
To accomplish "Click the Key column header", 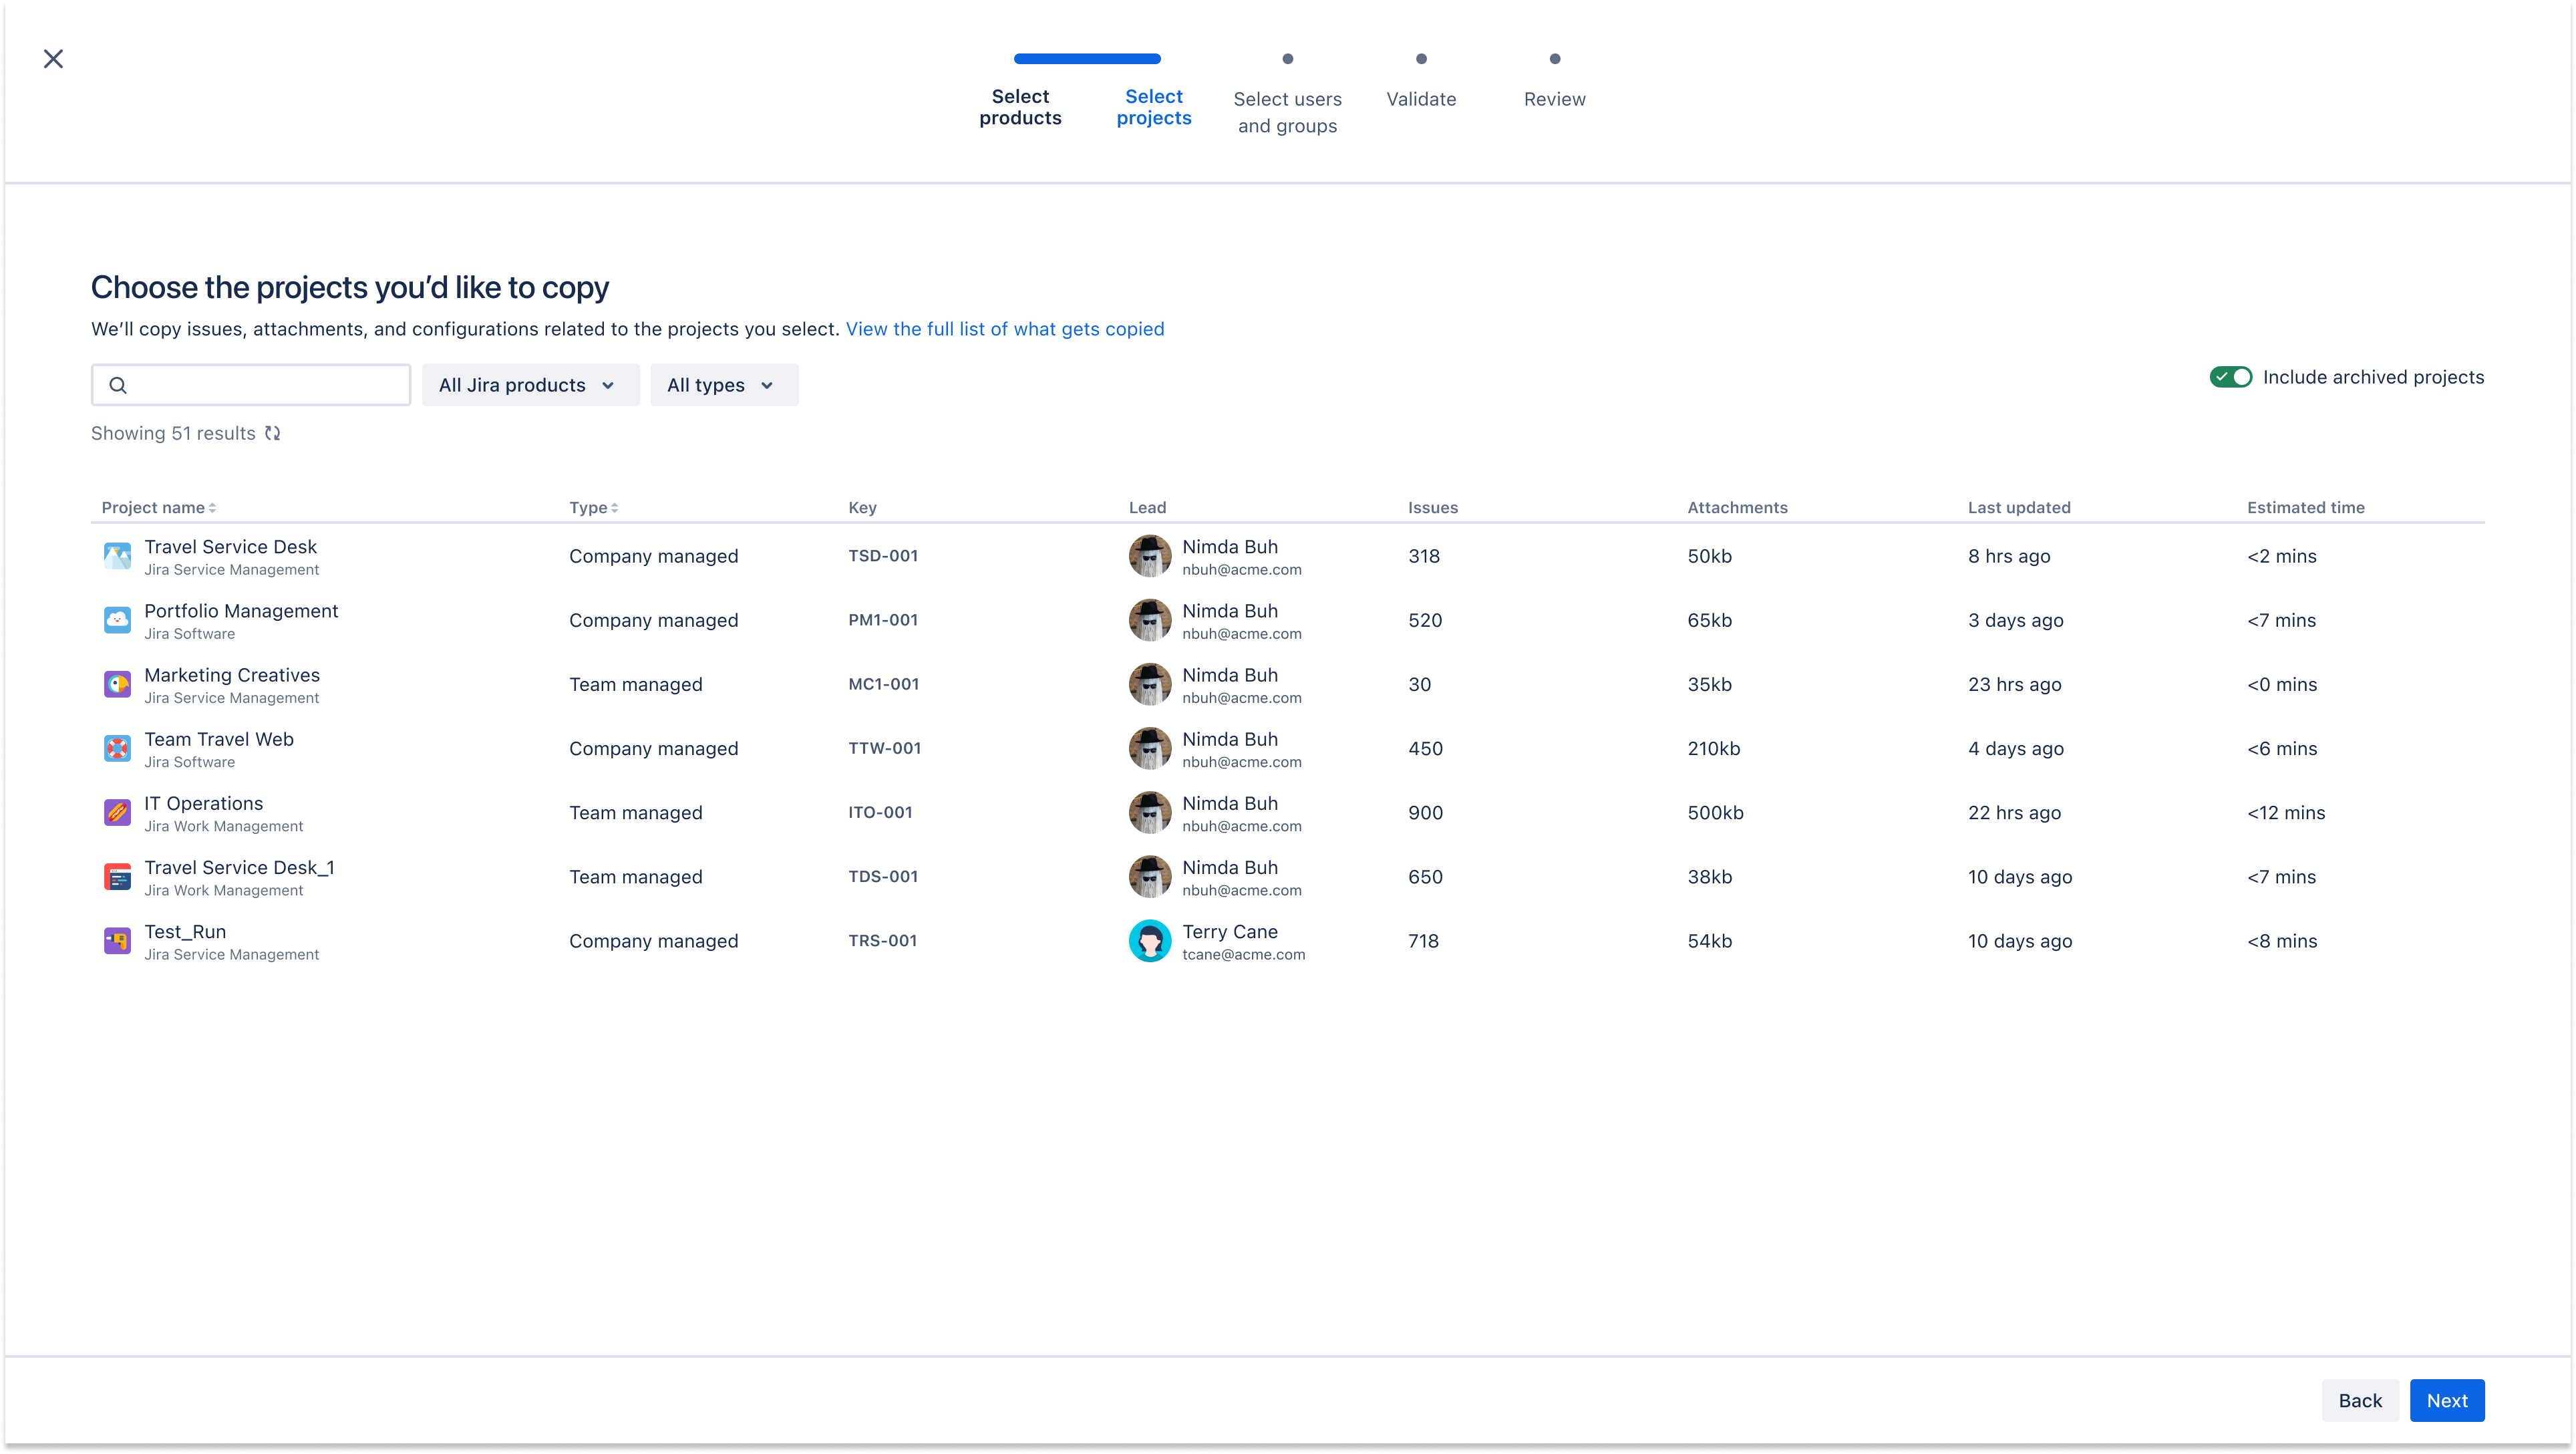I will (x=863, y=508).
